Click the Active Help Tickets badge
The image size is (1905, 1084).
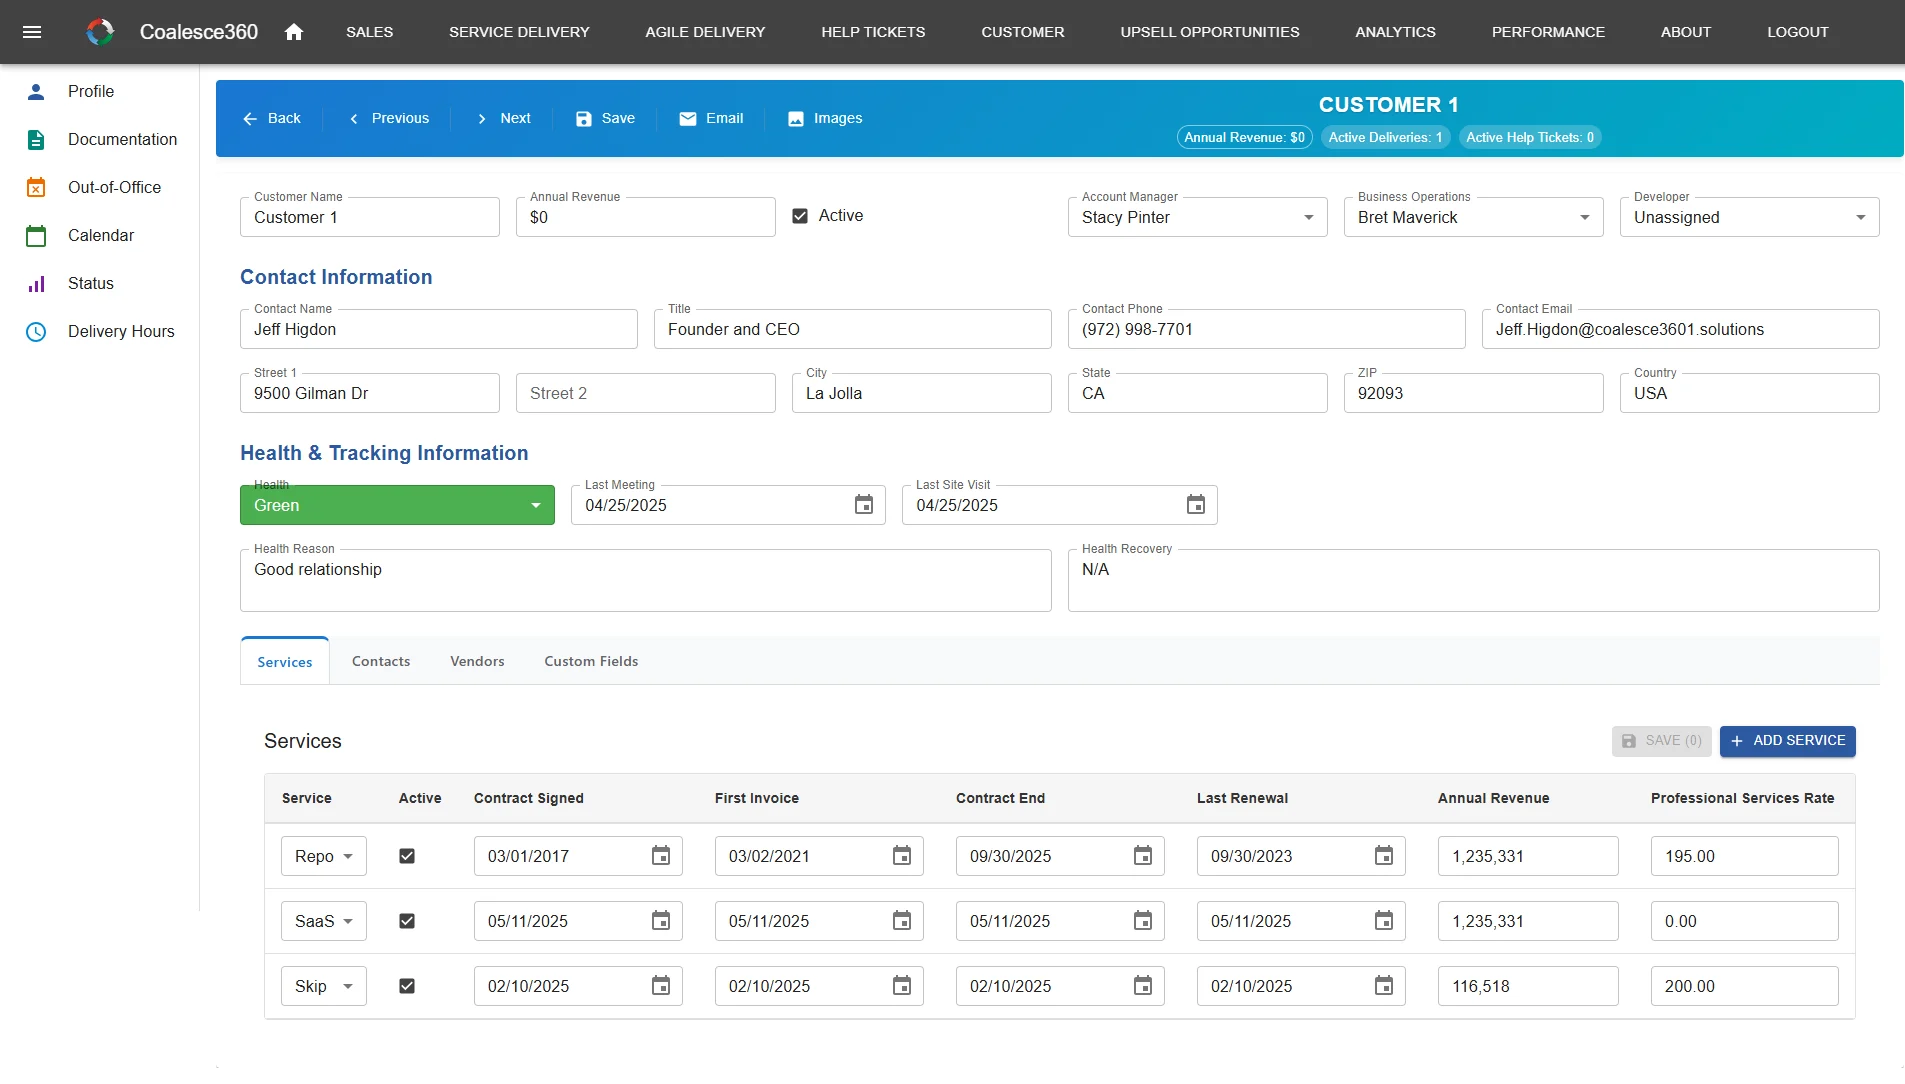[x=1530, y=138]
